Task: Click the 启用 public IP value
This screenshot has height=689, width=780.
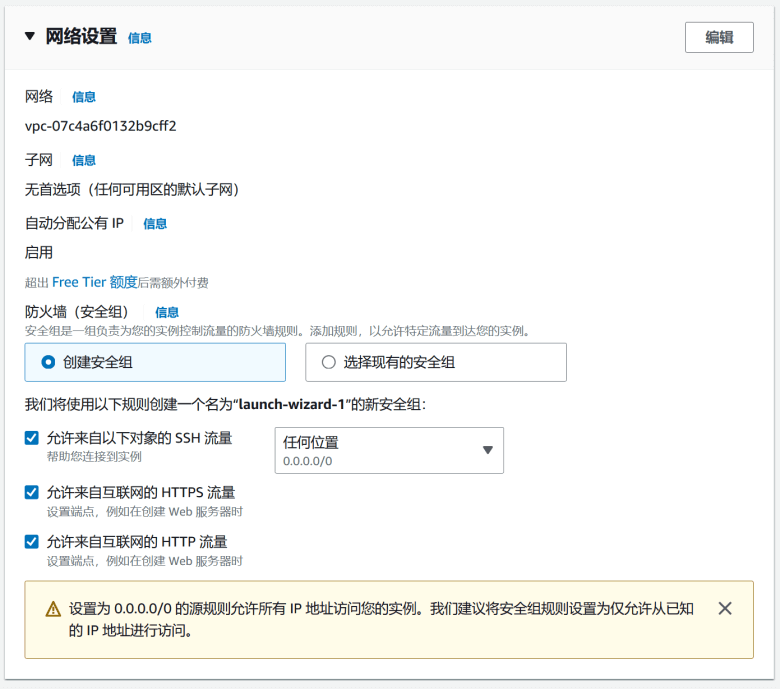Action: [39, 253]
